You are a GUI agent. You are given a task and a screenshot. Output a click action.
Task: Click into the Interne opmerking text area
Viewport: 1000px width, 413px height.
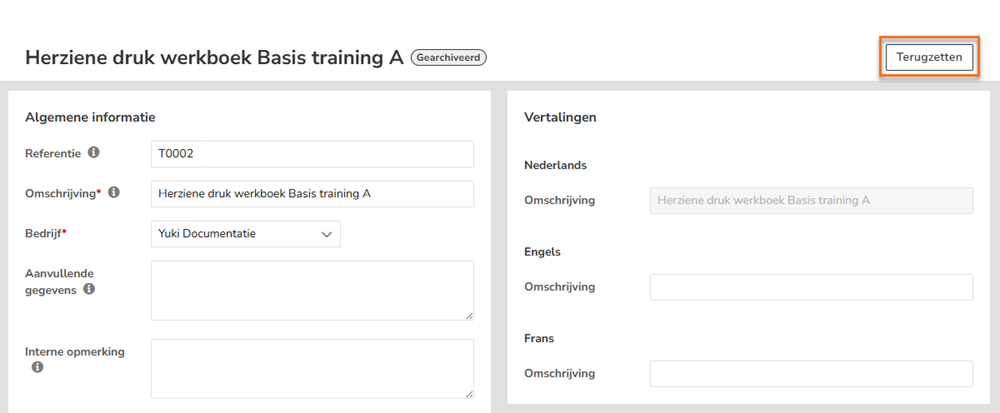pos(312,368)
